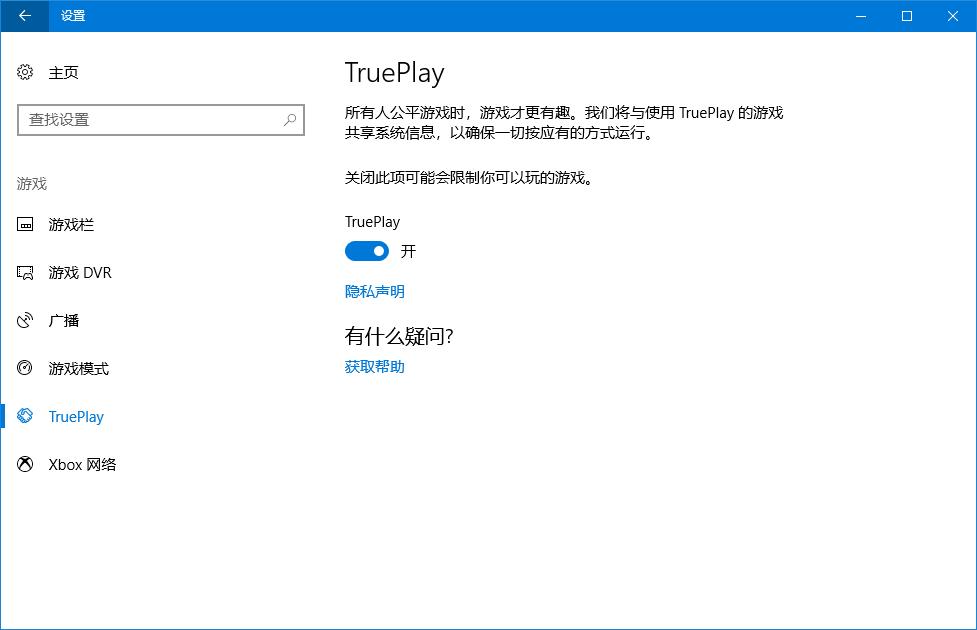This screenshot has width=977, height=630.
Task: Select the 主页 label
Action: pos(64,73)
